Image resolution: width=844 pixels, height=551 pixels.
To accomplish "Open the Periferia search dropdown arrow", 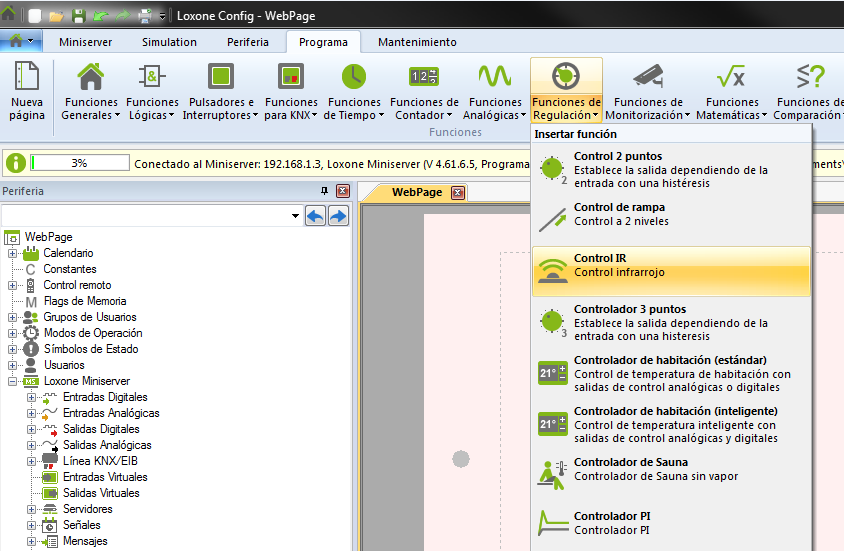I will [x=294, y=216].
